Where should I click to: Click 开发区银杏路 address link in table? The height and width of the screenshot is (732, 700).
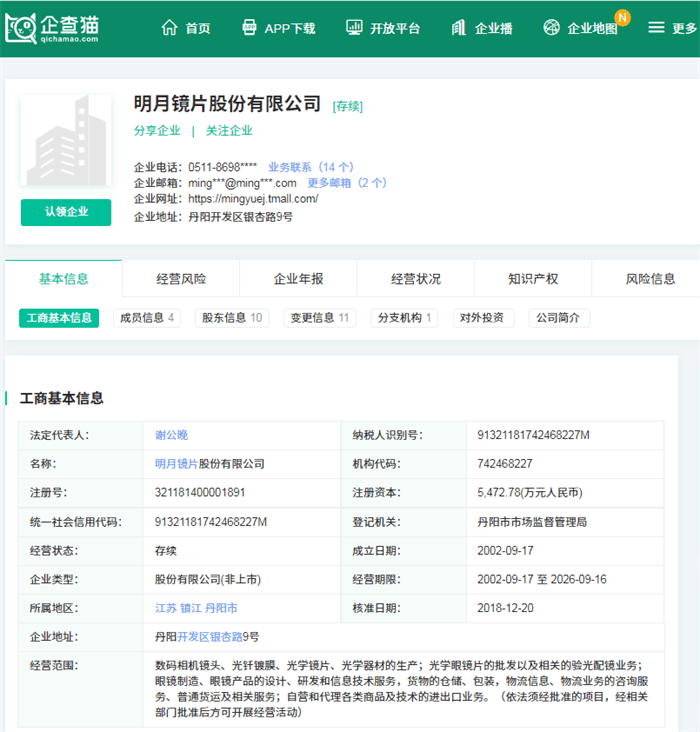pyautogui.click(x=210, y=637)
